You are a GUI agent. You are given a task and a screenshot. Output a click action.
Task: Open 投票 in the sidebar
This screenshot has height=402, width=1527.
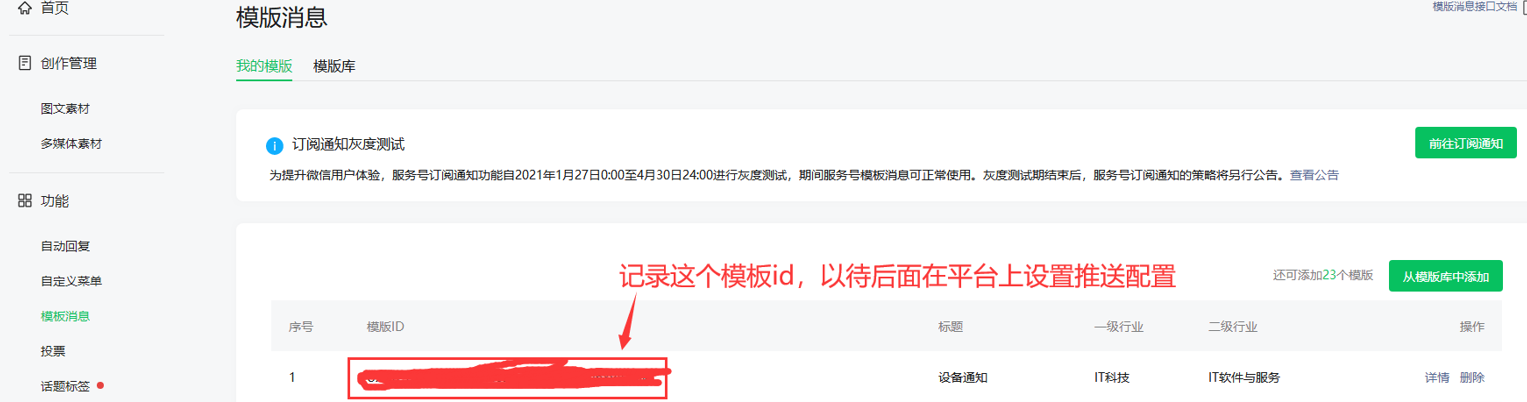point(53,351)
